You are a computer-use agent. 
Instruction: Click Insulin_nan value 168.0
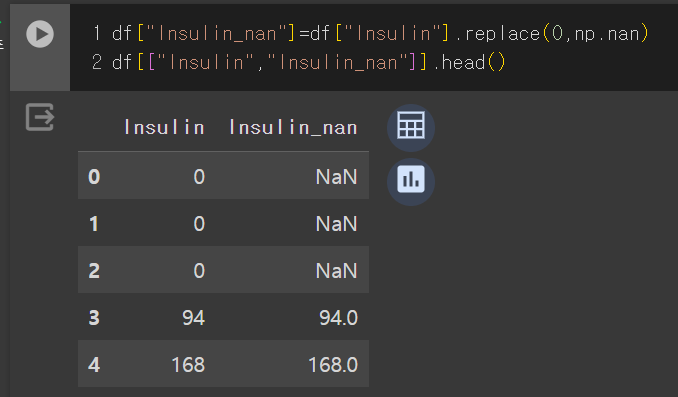333,365
